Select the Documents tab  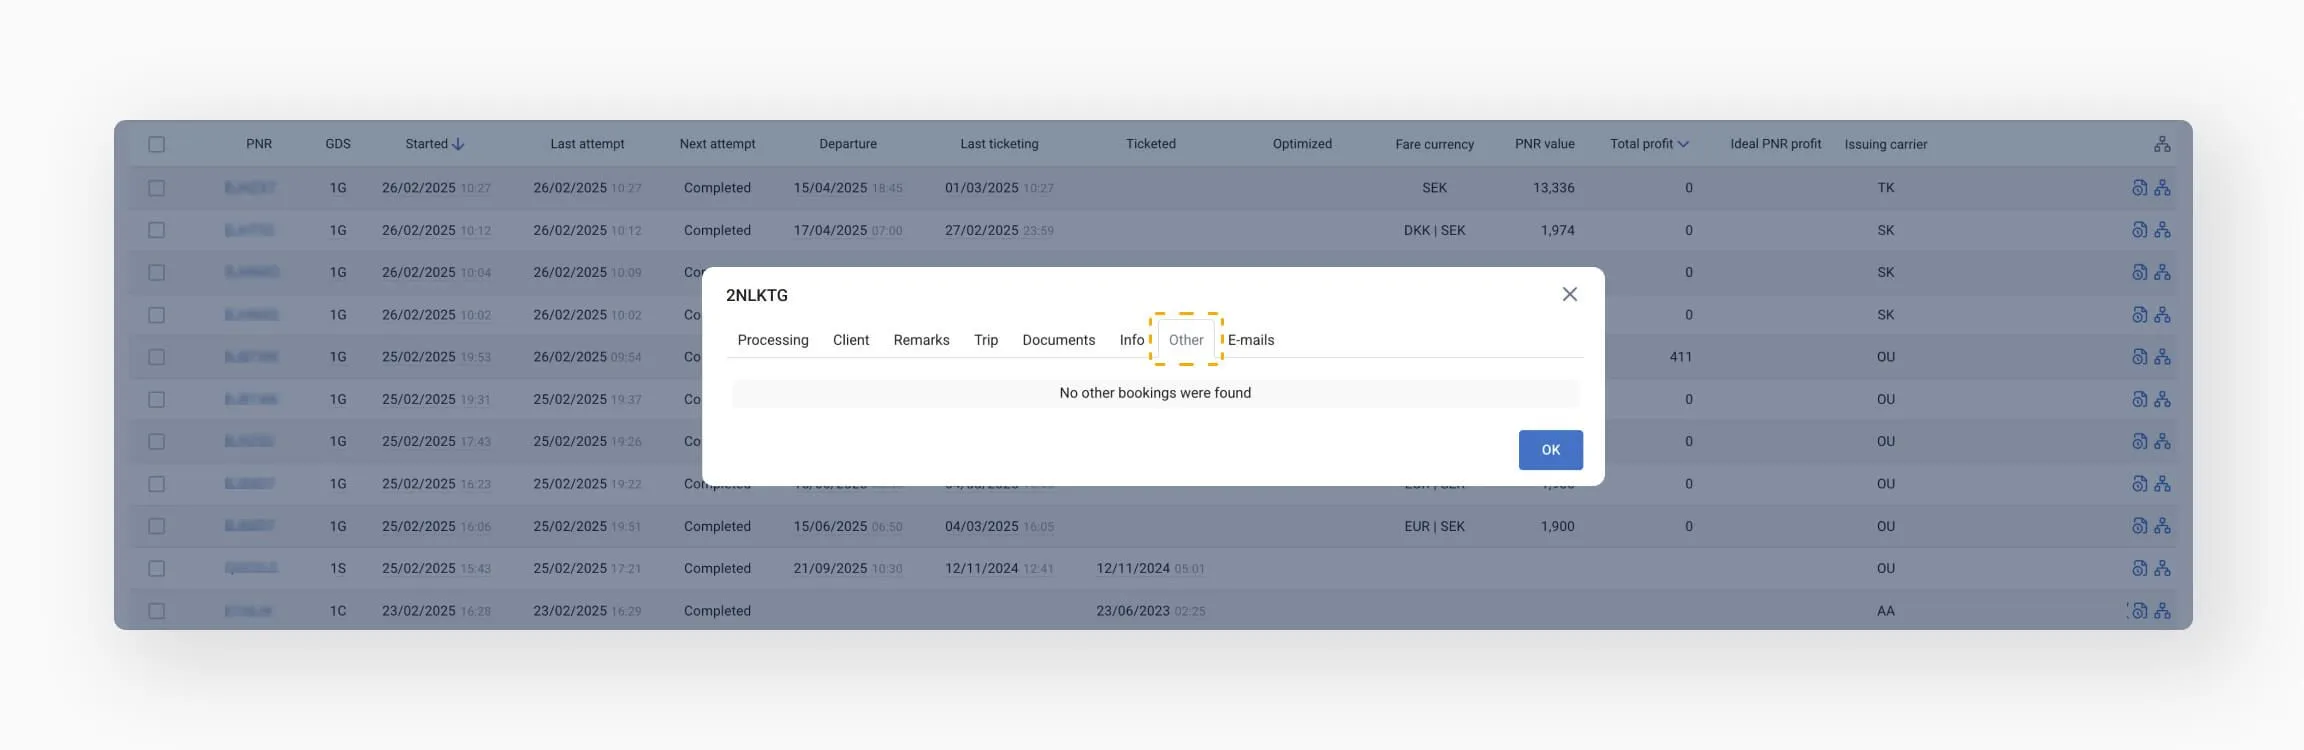(1058, 340)
